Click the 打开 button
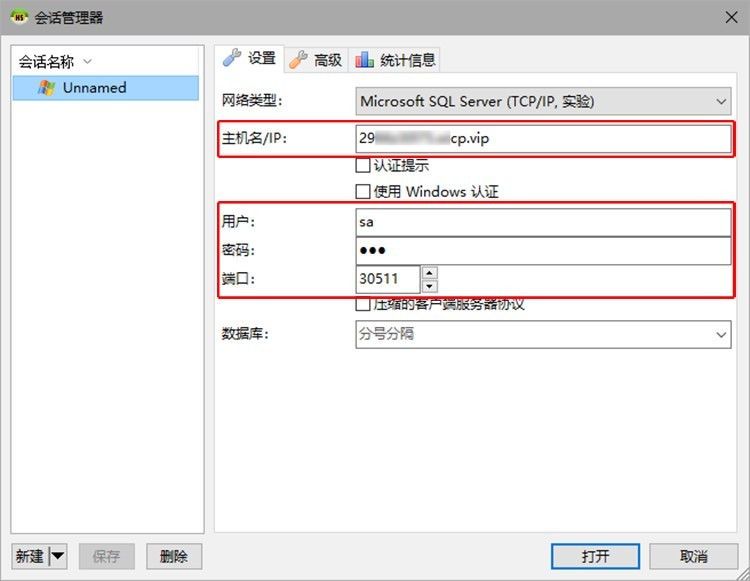 (x=596, y=556)
